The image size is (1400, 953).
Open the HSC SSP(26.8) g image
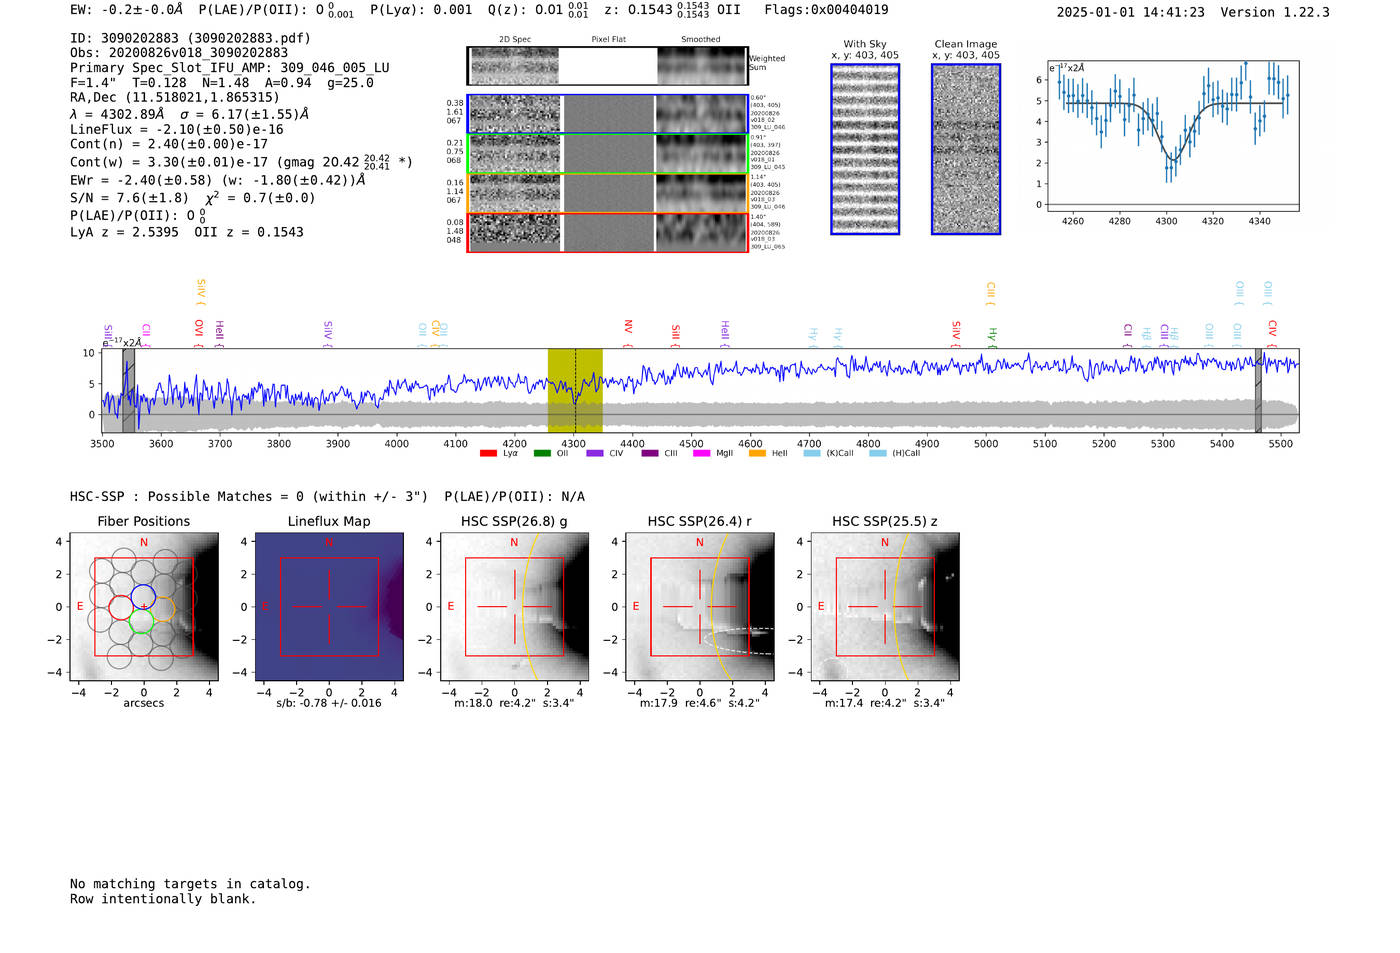(x=514, y=607)
